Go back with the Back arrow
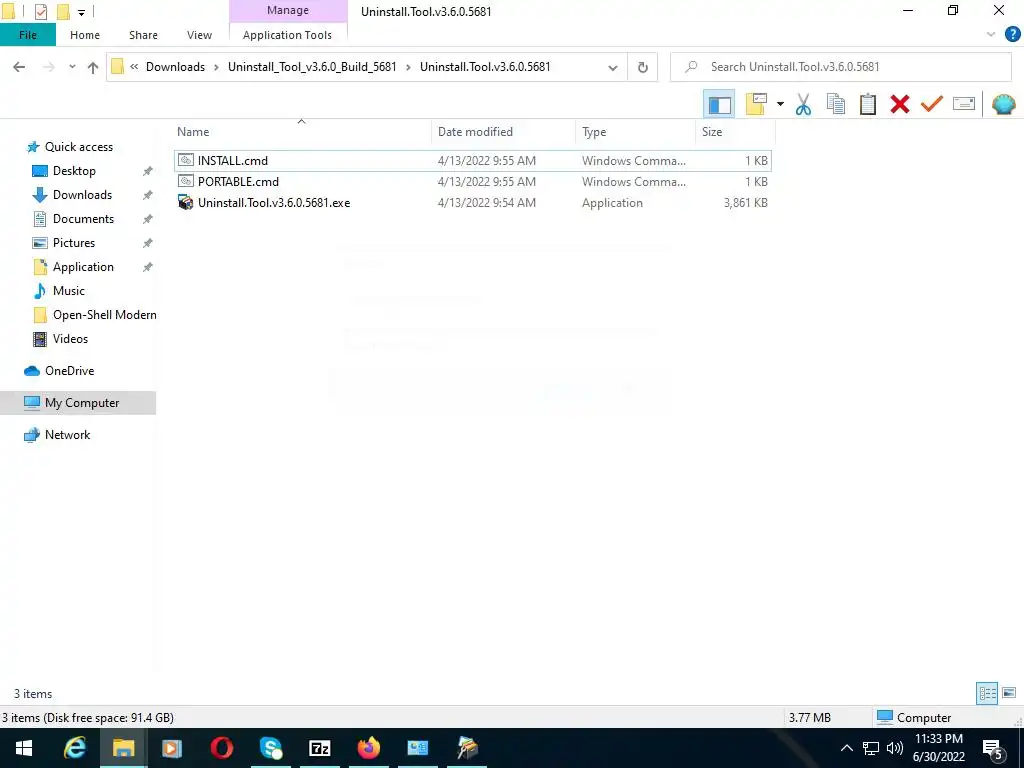This screenshot has height=768, width=1024. [20, 67]
